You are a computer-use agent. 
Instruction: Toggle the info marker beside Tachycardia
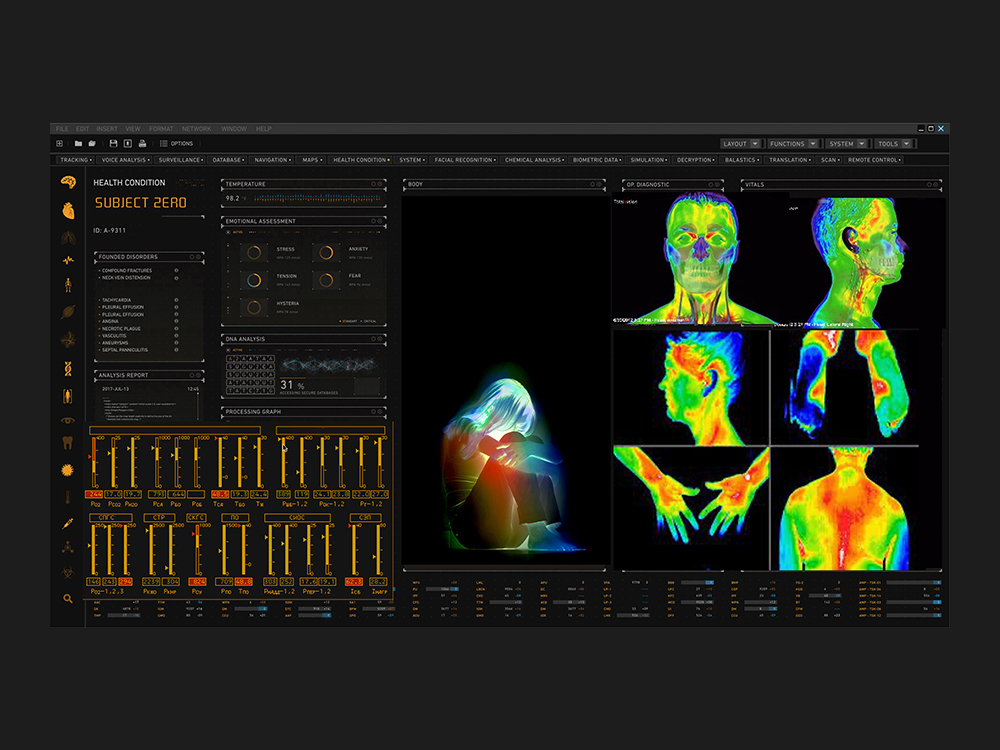[177, 300]
